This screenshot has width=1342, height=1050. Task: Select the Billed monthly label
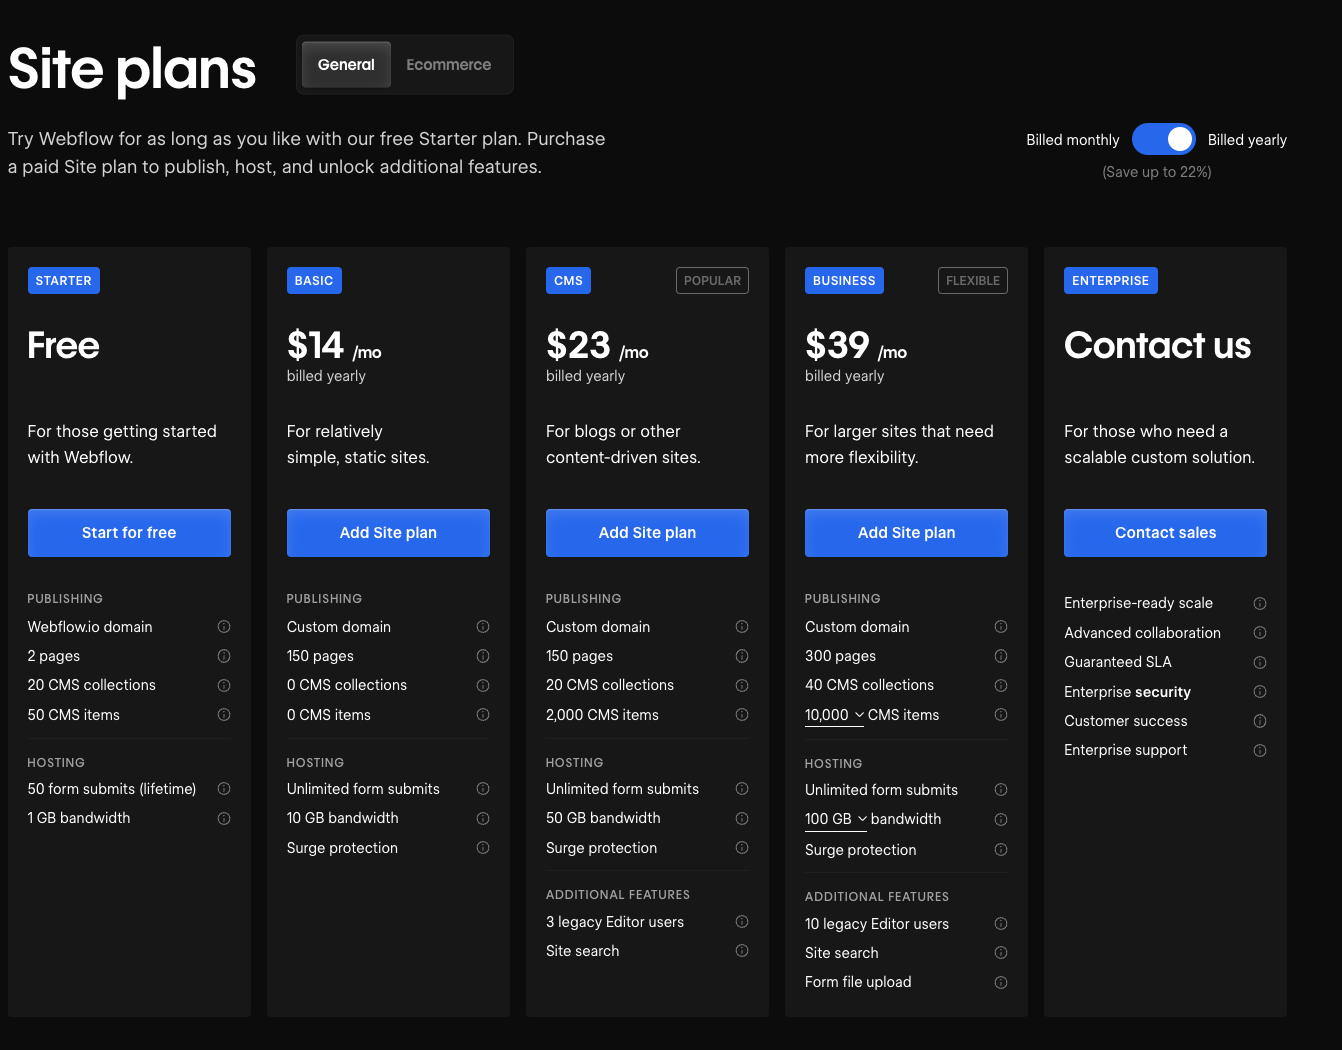click(x=1072, y=140)
